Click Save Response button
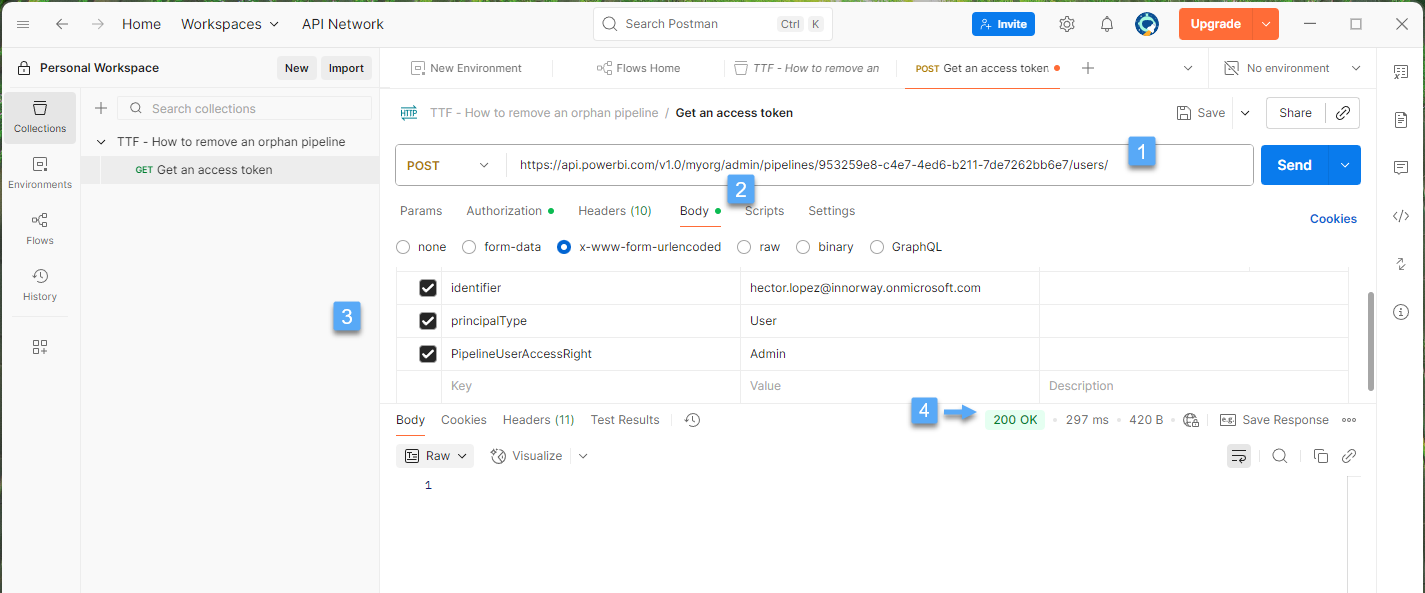Screen dimensions: 1425x593 coord(1273,420)
